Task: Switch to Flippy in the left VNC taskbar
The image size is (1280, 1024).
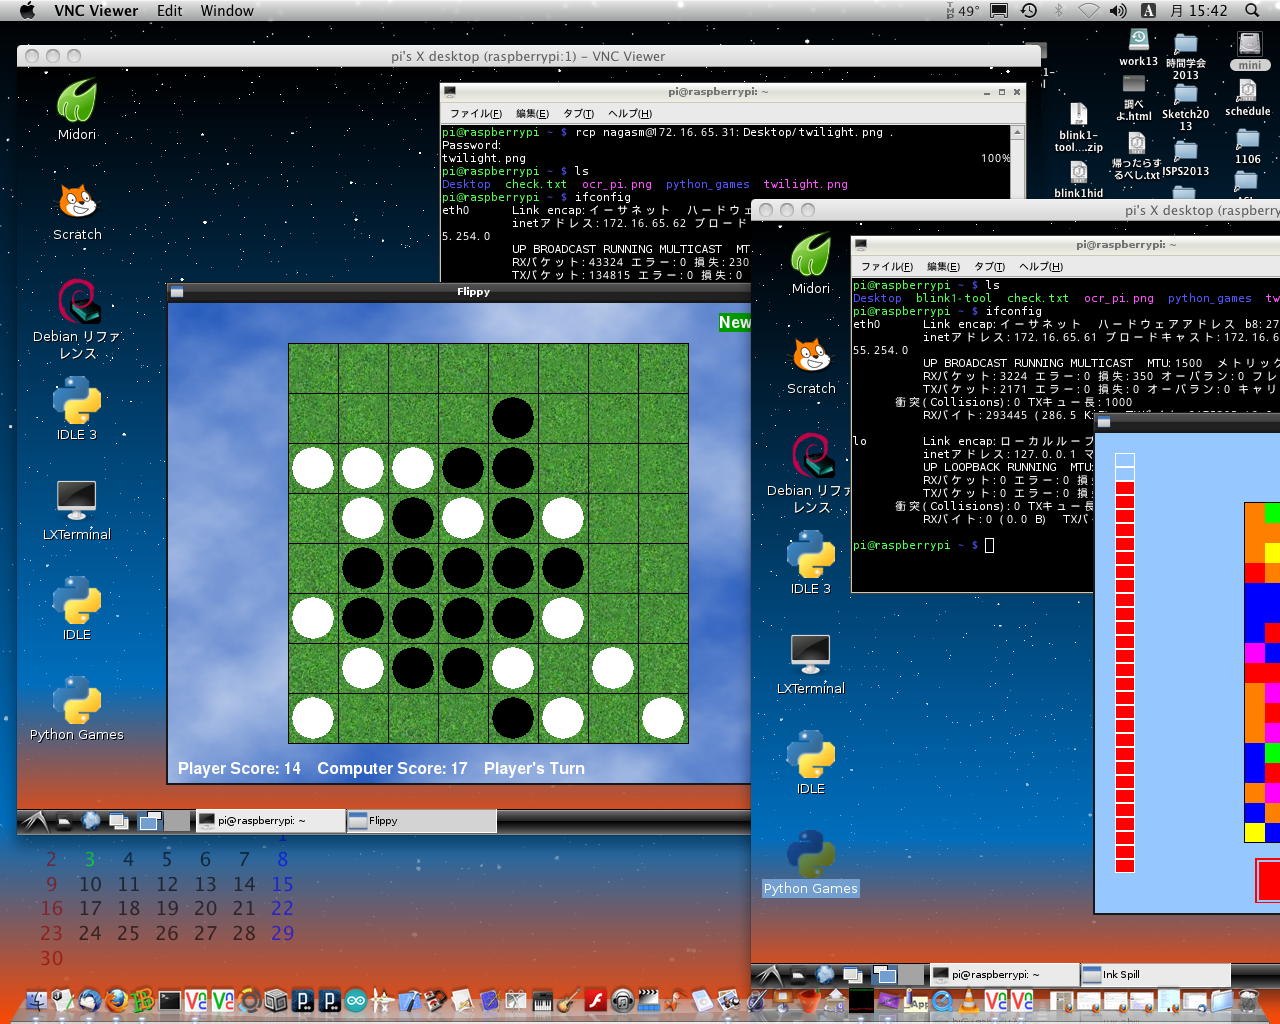Action: [x=421, y=821]
